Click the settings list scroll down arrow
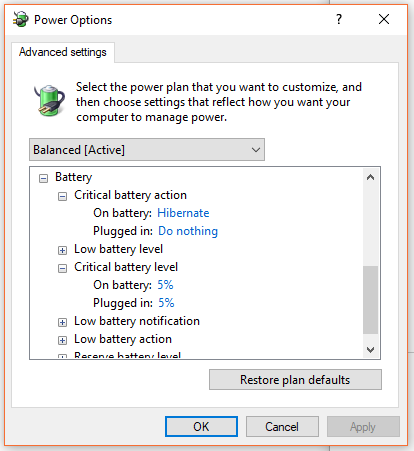 [x=370, y=350]
